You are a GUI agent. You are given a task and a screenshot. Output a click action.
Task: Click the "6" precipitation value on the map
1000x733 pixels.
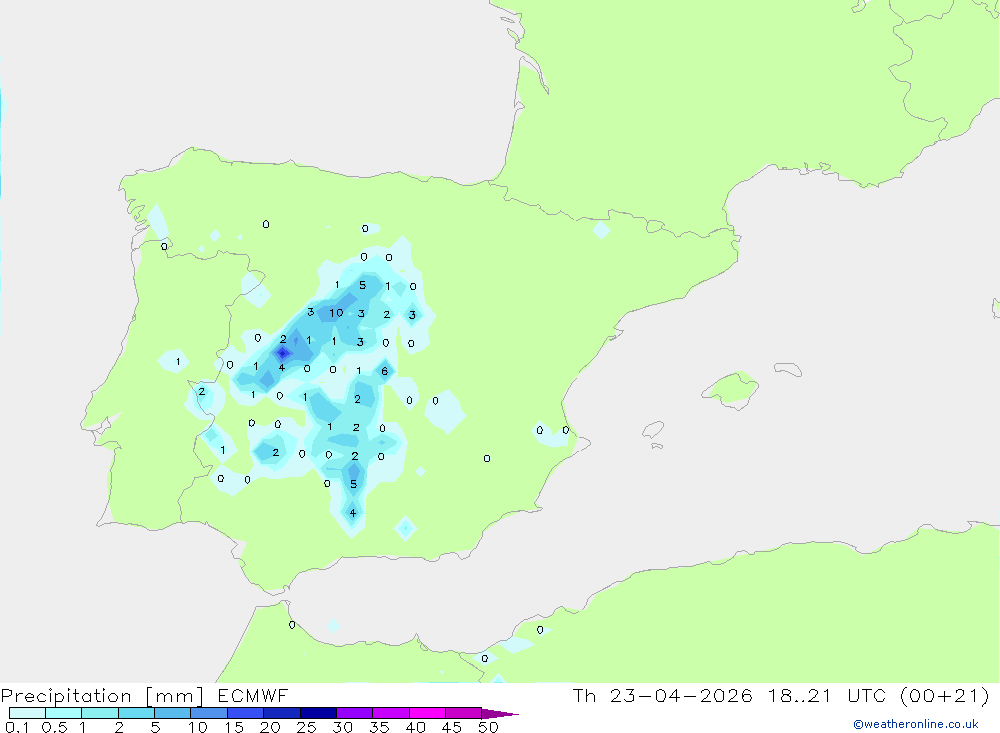tap(385, 371)
